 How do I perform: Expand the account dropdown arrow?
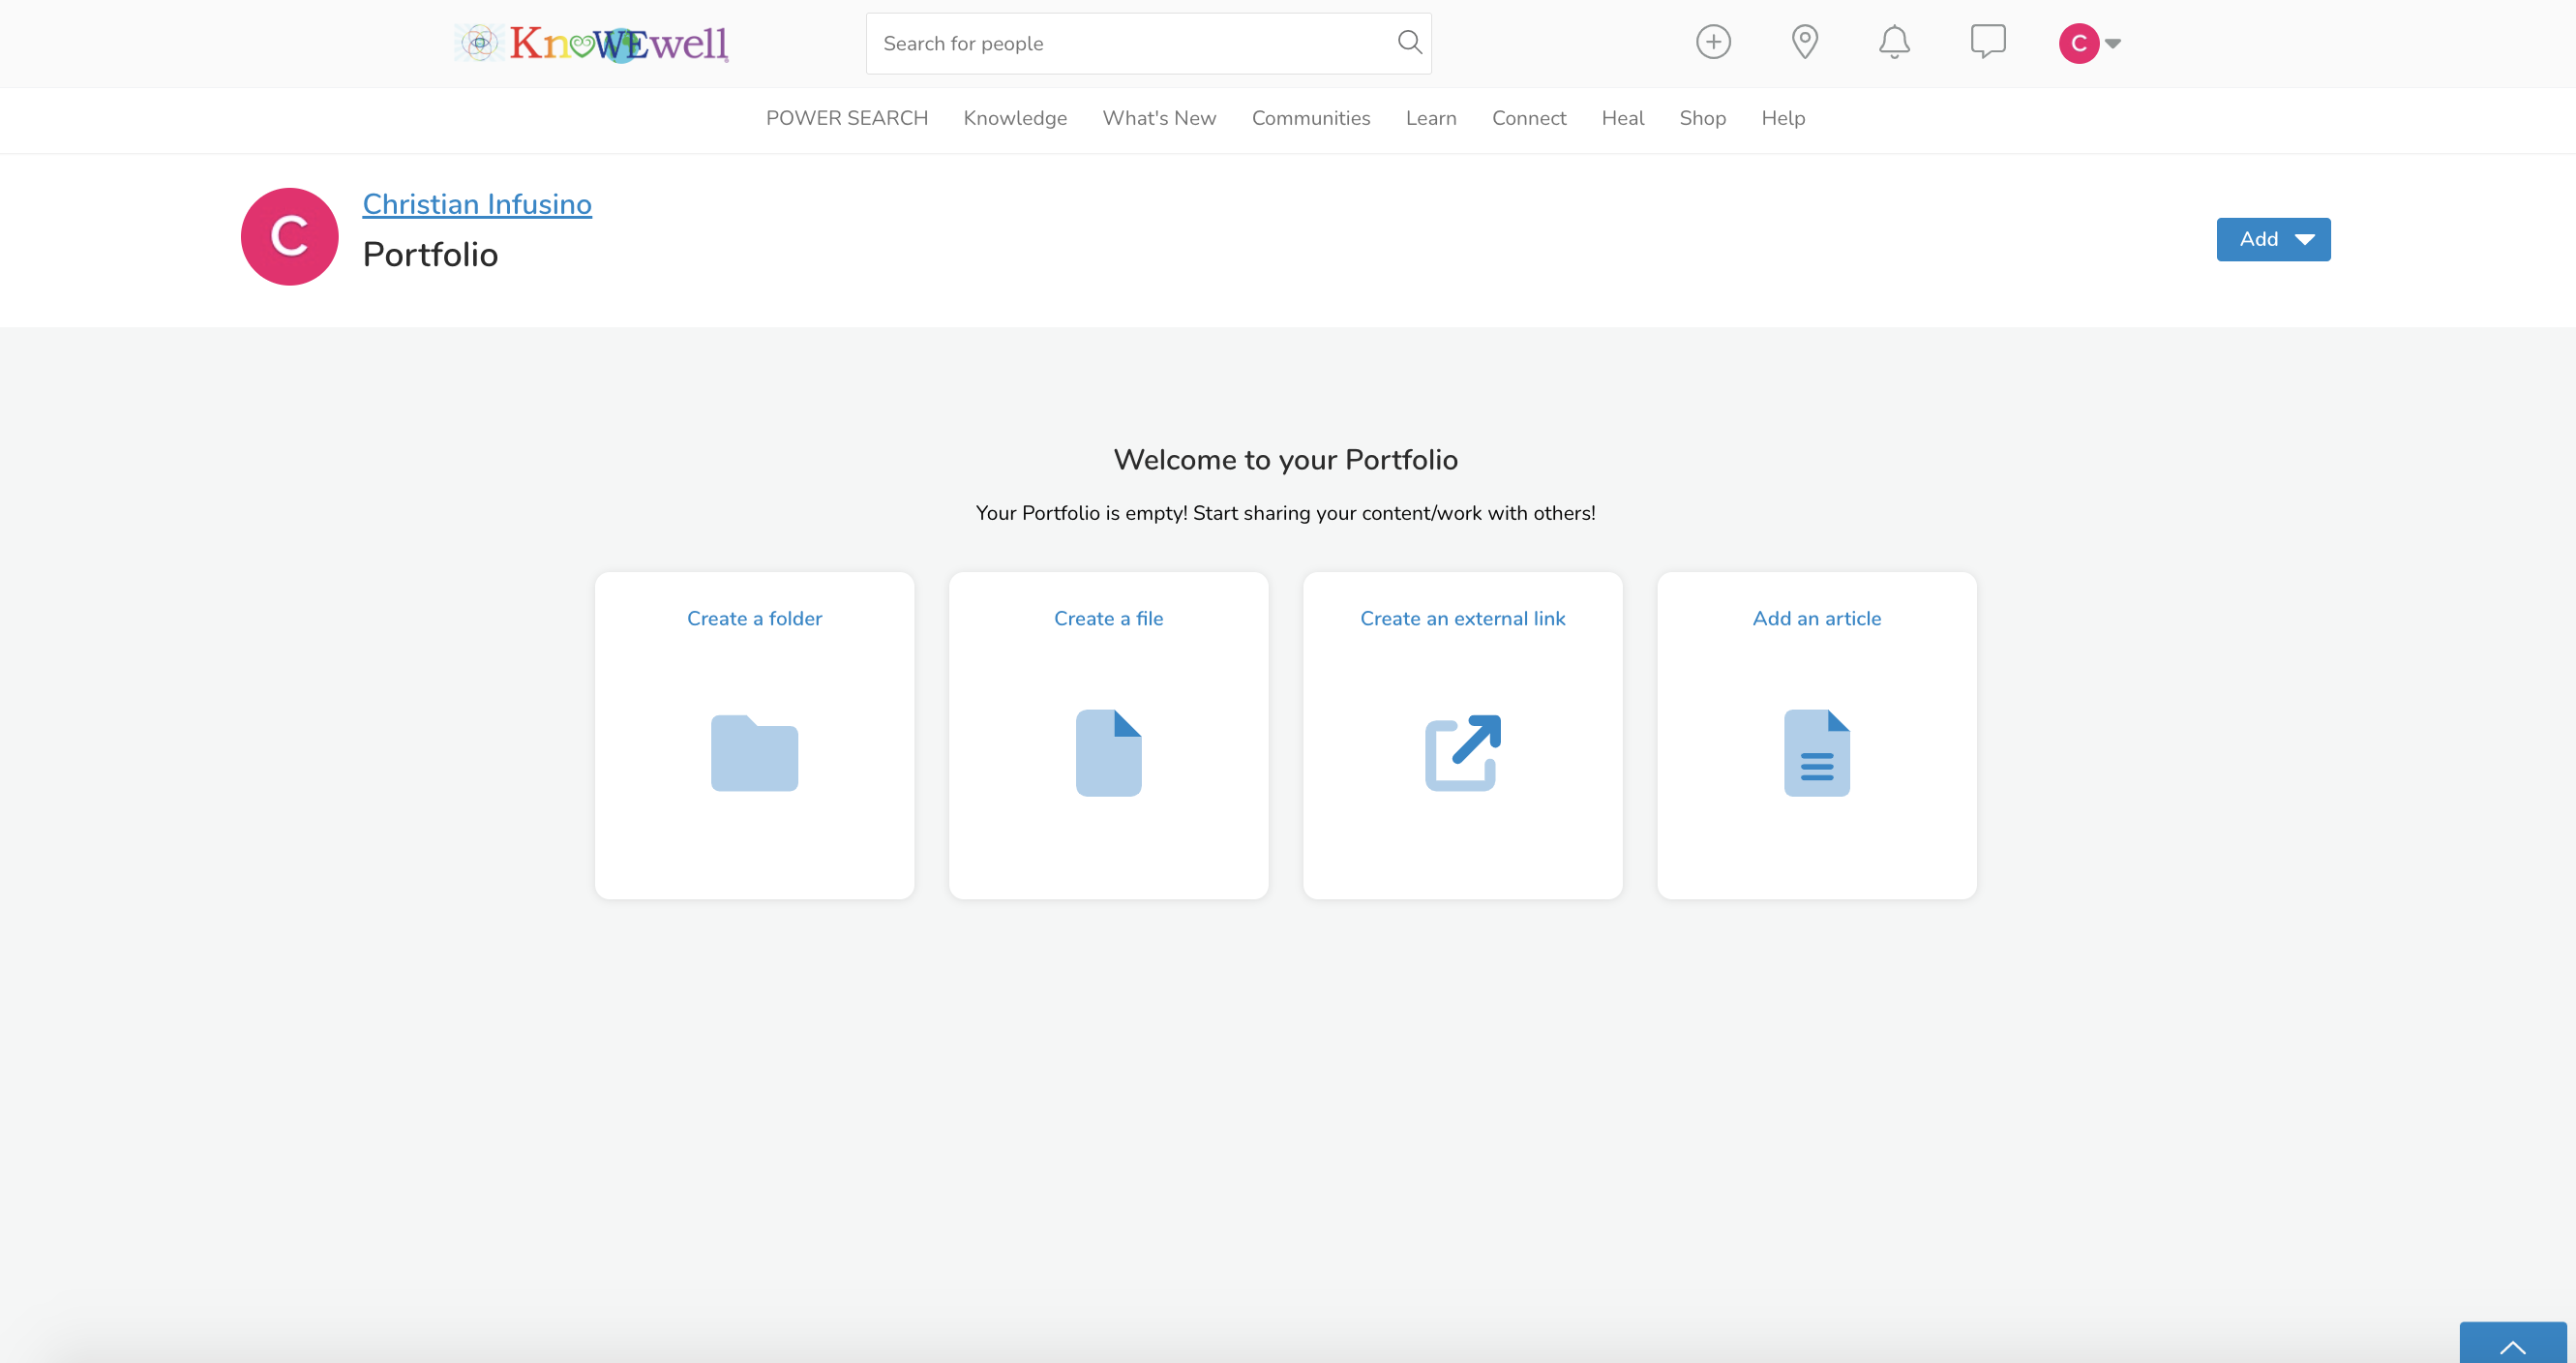[x=2113, y=43]
